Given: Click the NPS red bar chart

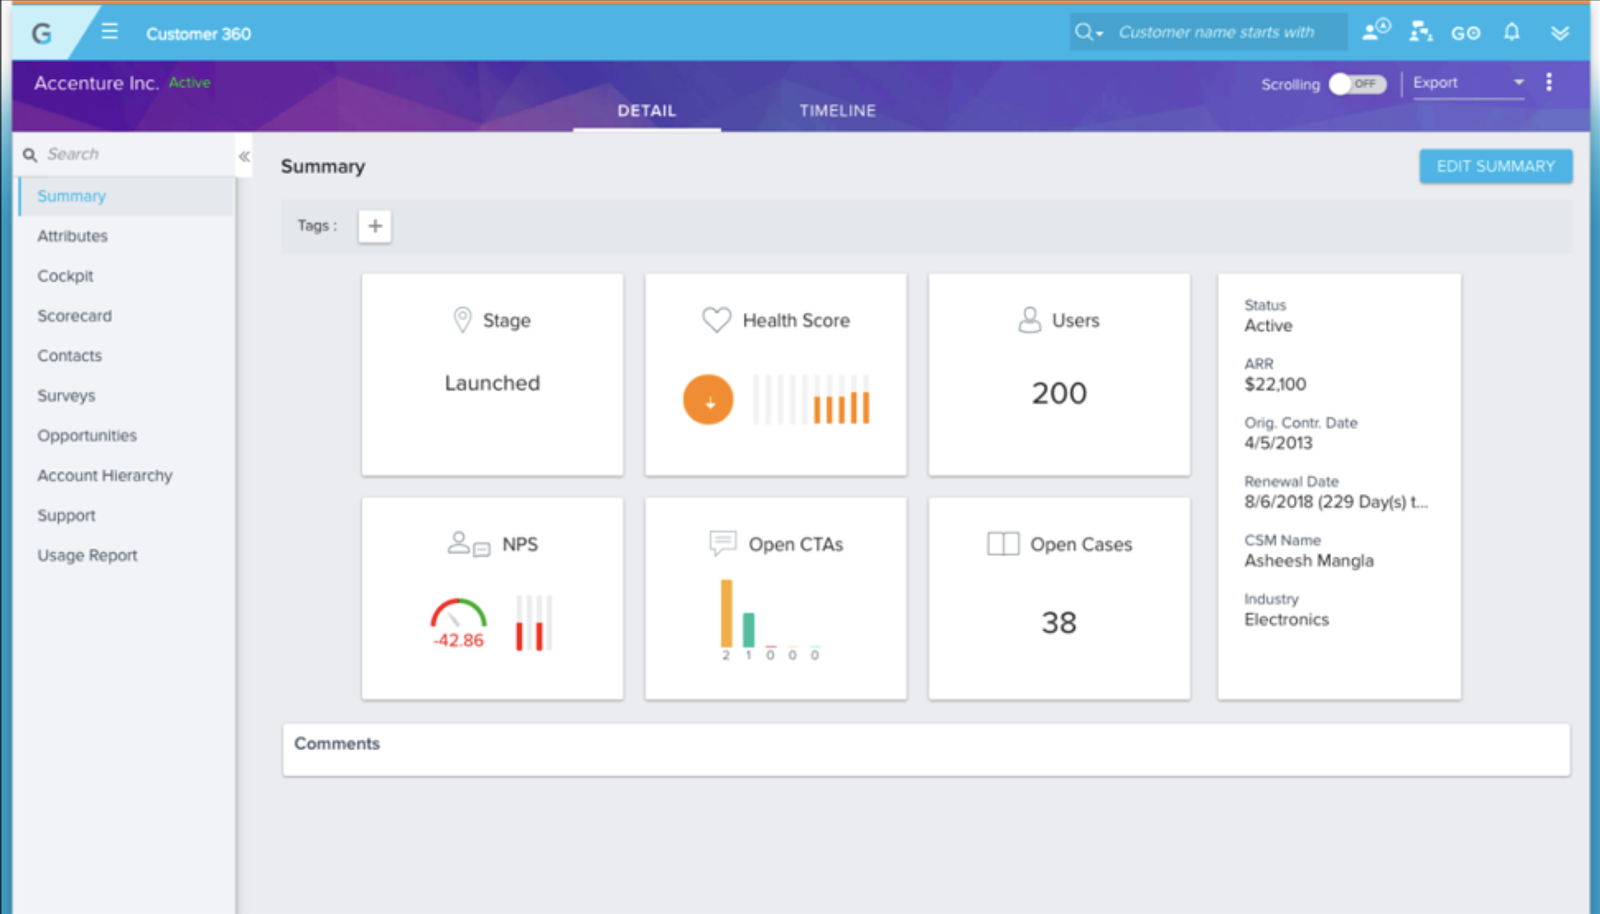Looking at the screenshot, I should [534, 623].
